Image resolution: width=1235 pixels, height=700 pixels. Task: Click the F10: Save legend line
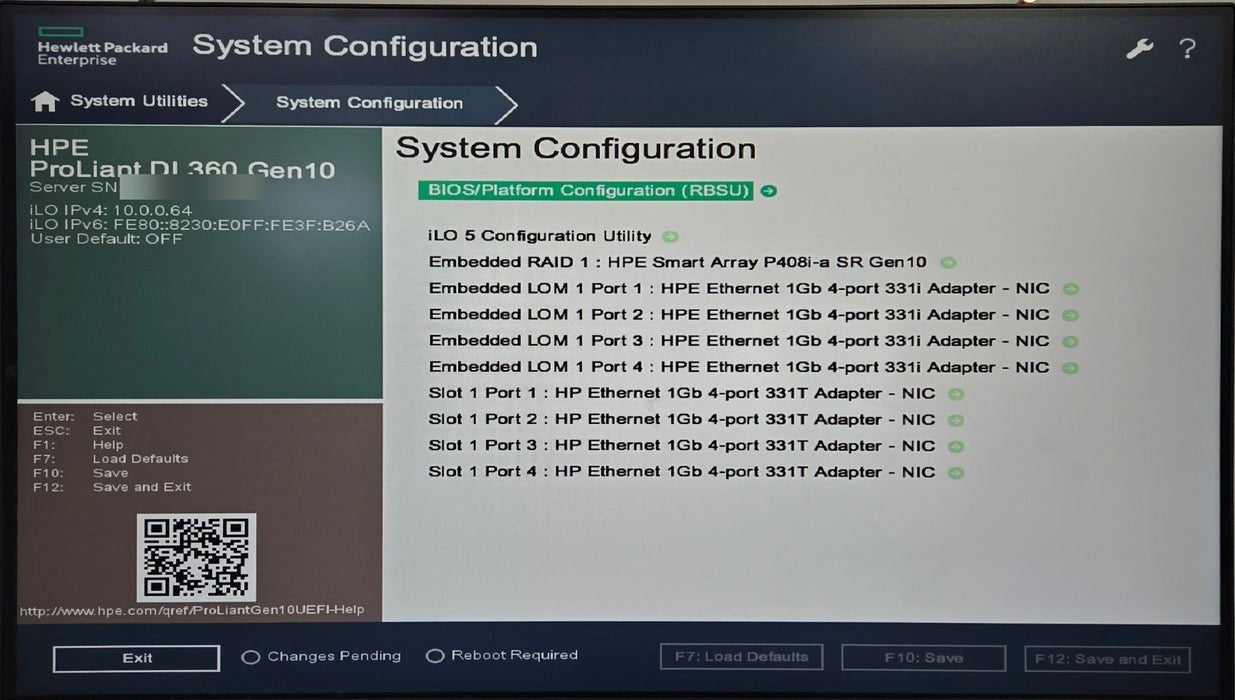click(80, 473)
